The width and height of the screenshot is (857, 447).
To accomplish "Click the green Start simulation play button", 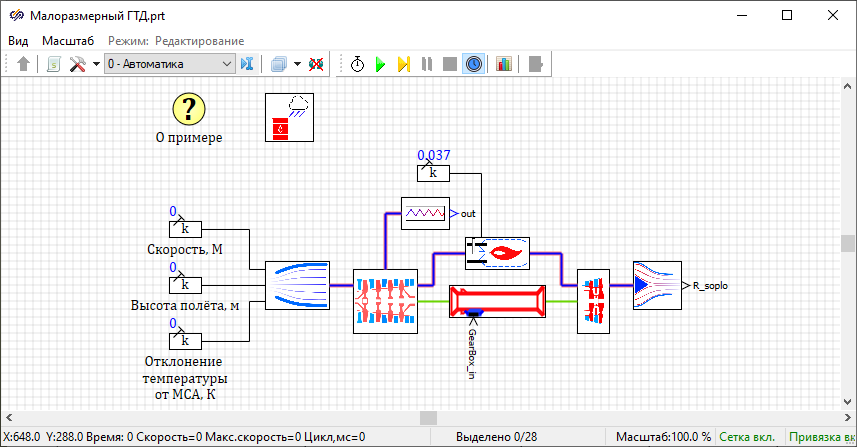I will [x=380, y=64].
